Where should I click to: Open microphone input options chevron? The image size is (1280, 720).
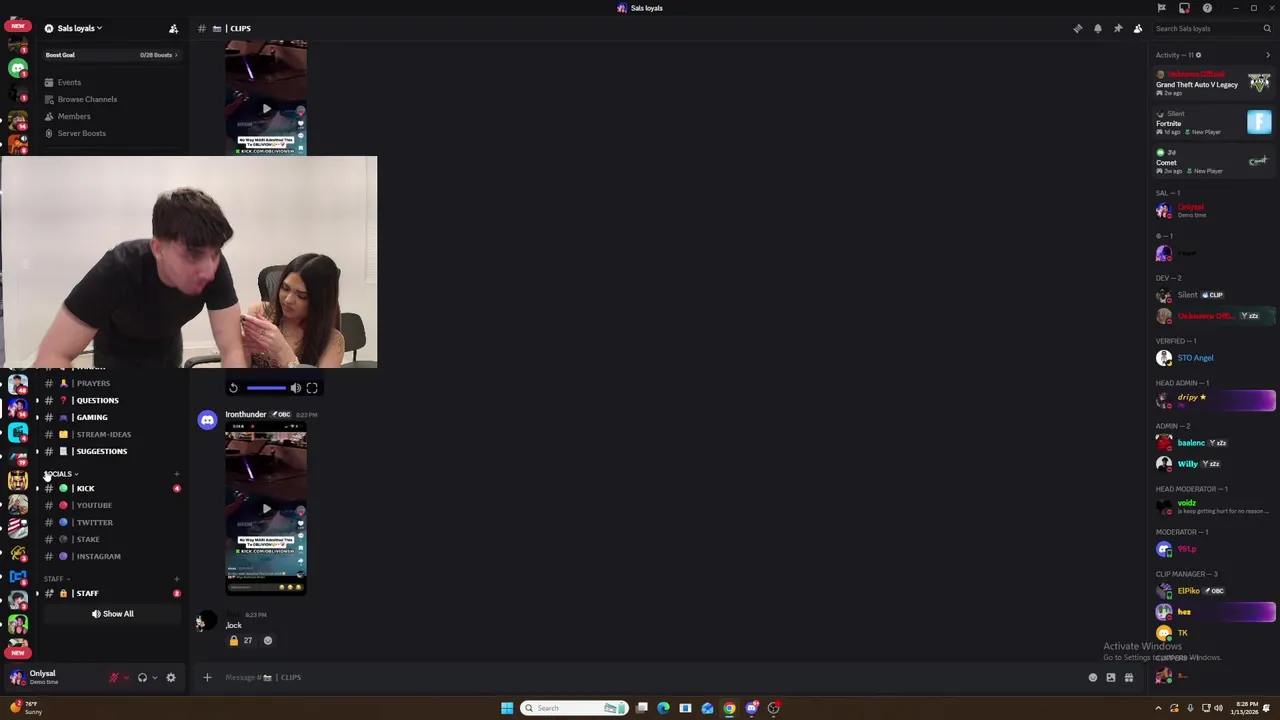(x=126, y=678)
